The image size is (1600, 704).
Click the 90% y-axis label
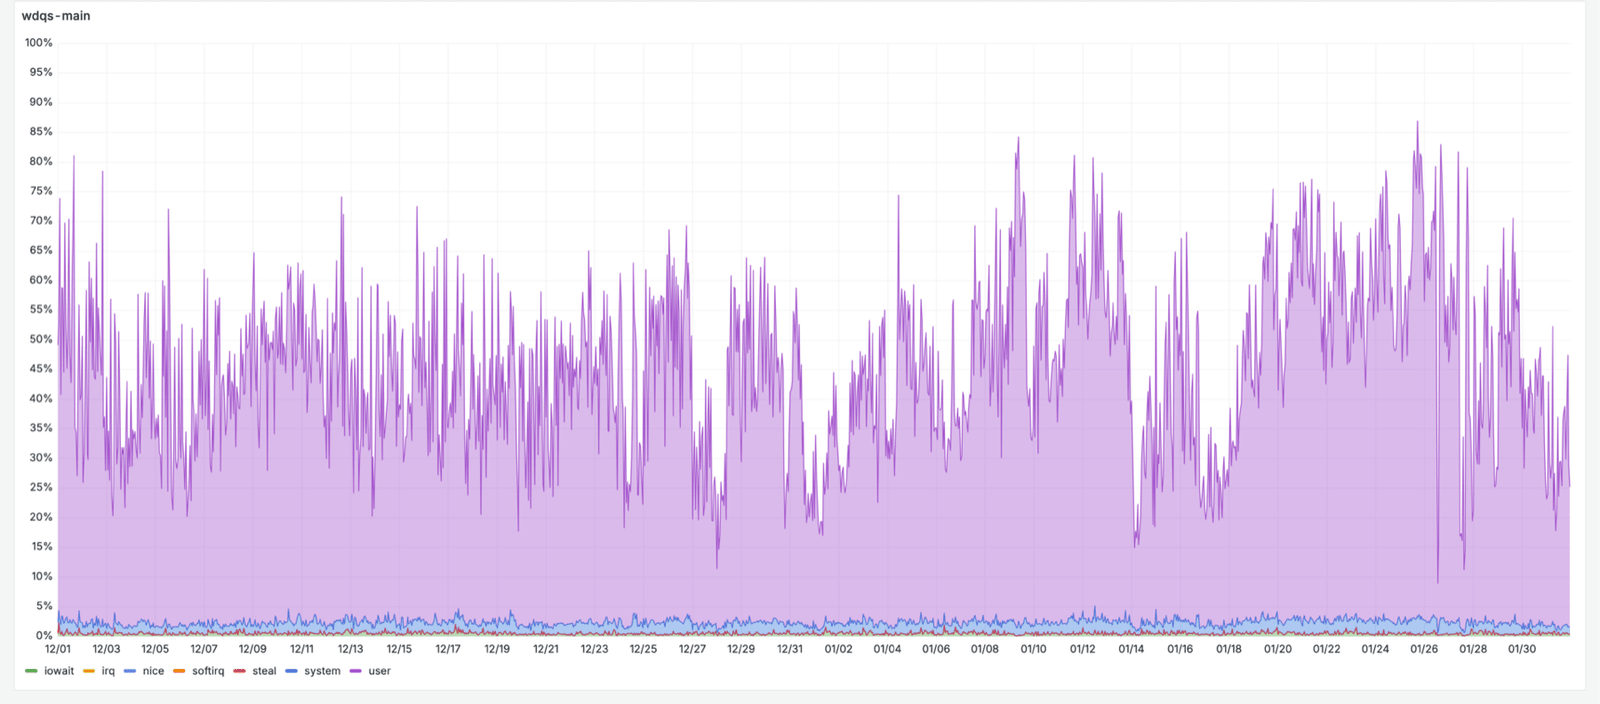(x=41, y=102)
